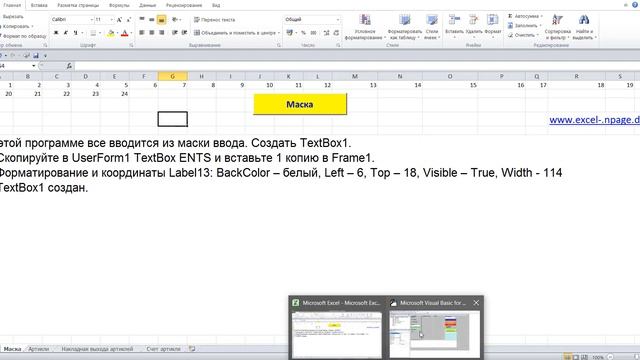Click the increase indent icon
This screenshot has width=640, height=360.
coord(184,33)
